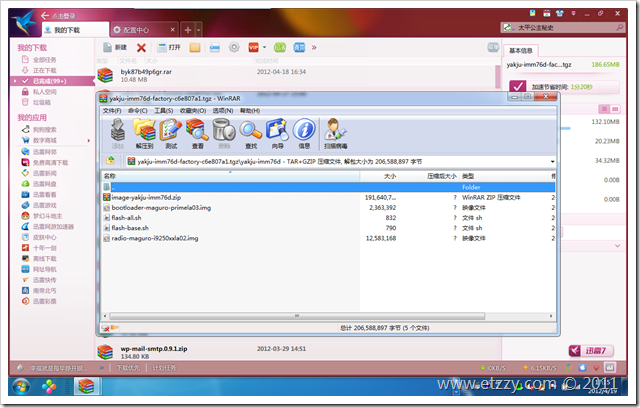This screenshot has height=408, width=640.
Task: Click the 查看 (View) WinRAR toolbar icon
Action: [x=197, y=133]
